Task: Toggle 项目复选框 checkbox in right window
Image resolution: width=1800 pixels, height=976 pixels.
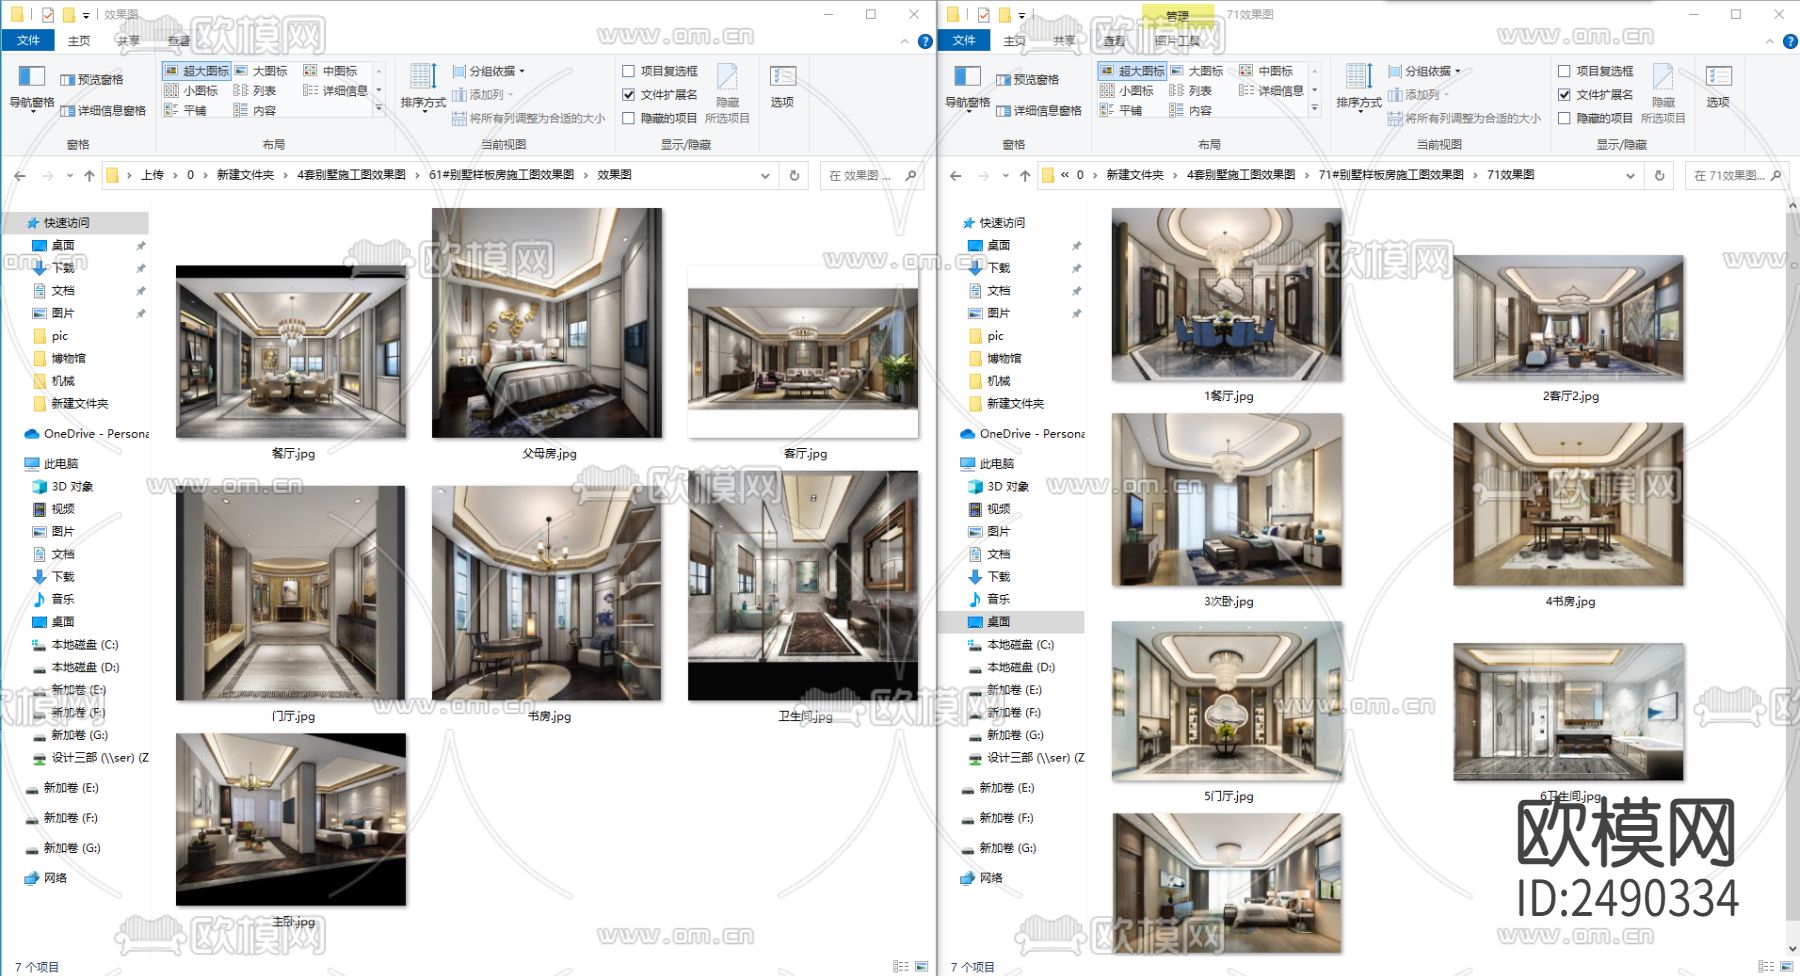Action: point(1564,71)
